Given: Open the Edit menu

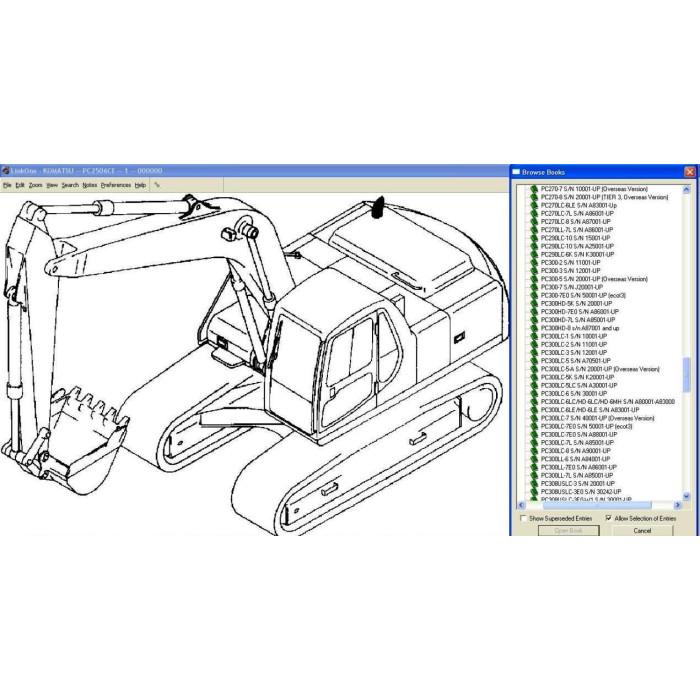Looking at the screenshot, I should pos(20,185).
